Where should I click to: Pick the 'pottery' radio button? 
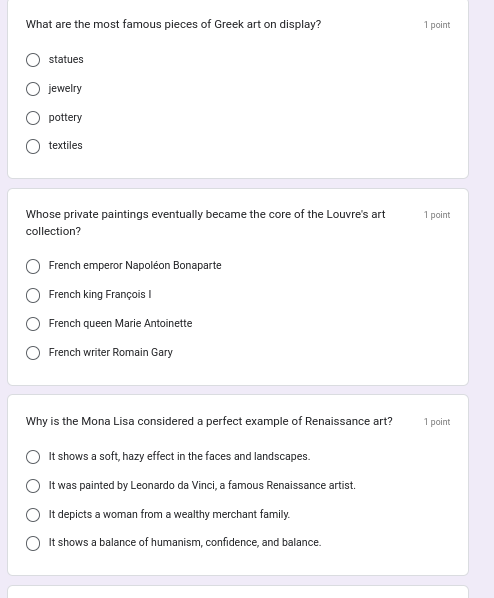(33, 118)
